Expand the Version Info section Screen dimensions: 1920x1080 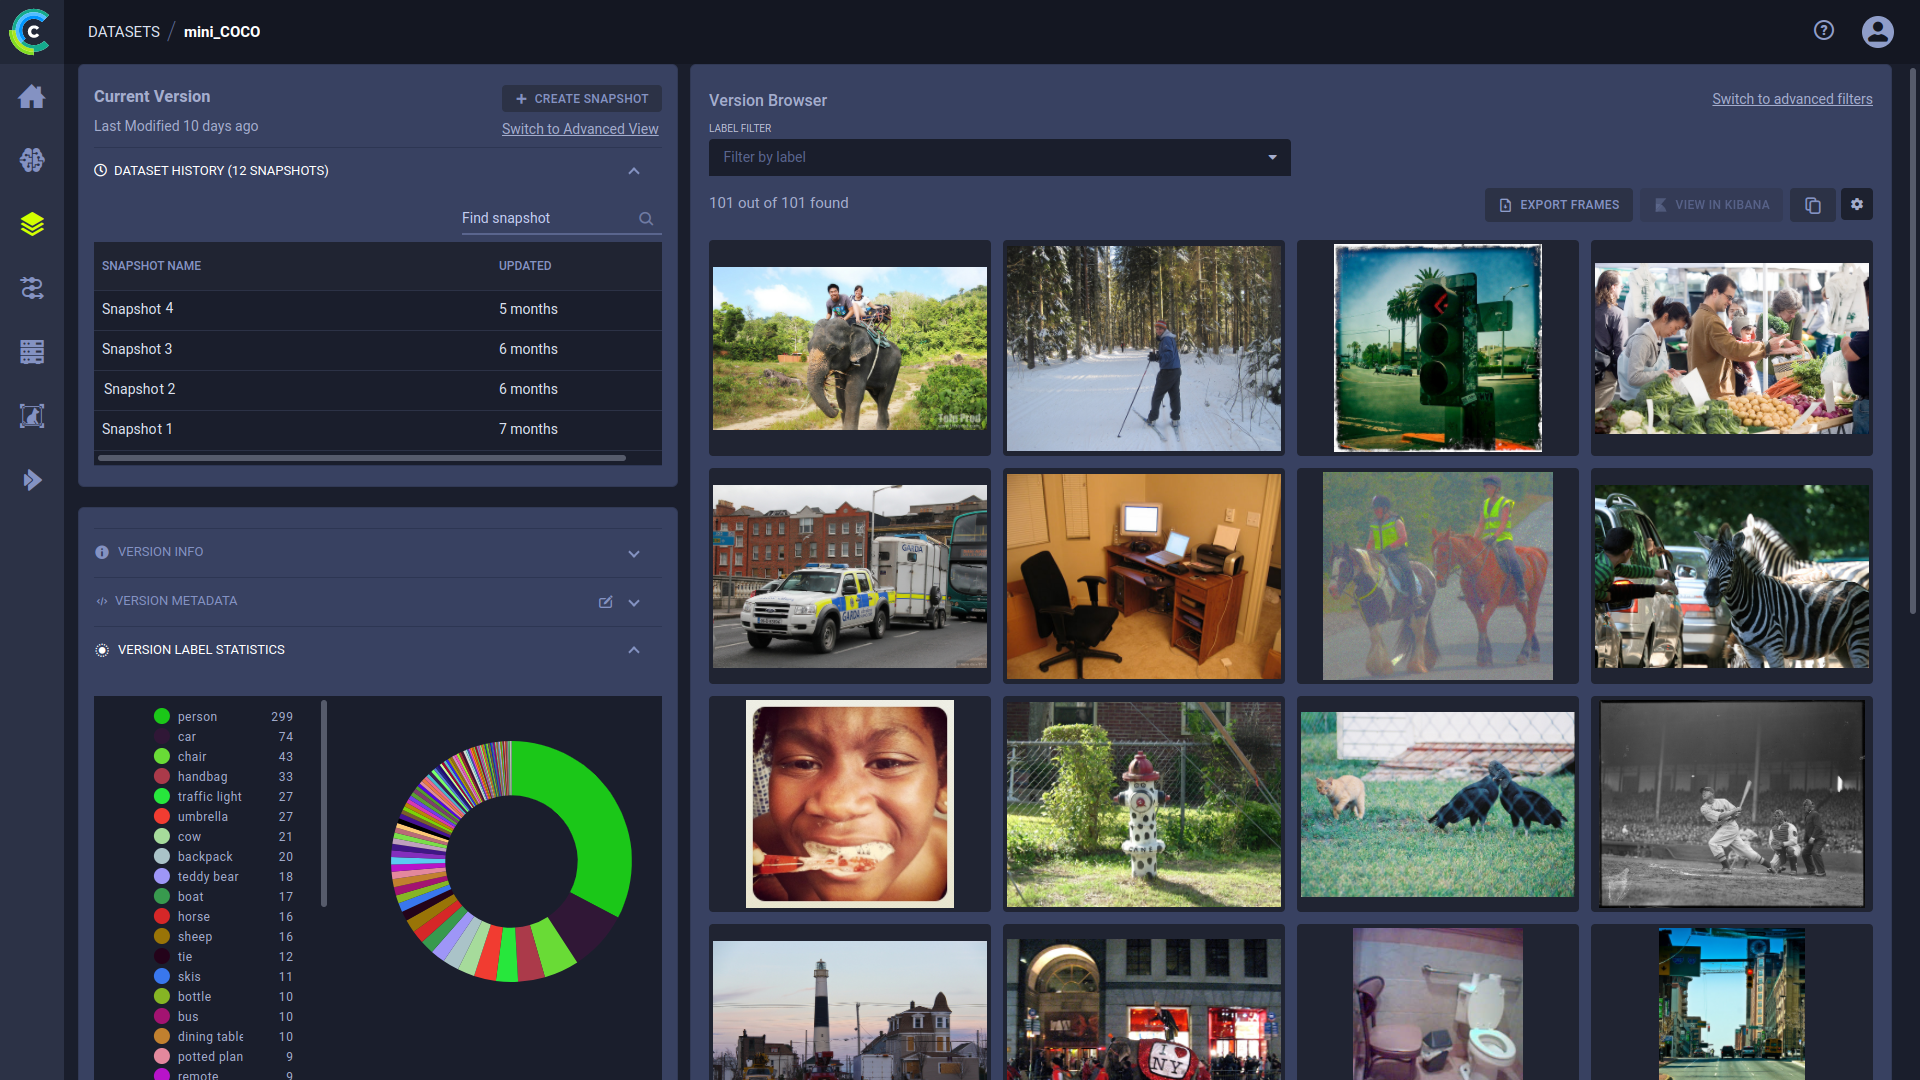pyautogui.click(x=633, y=554)
